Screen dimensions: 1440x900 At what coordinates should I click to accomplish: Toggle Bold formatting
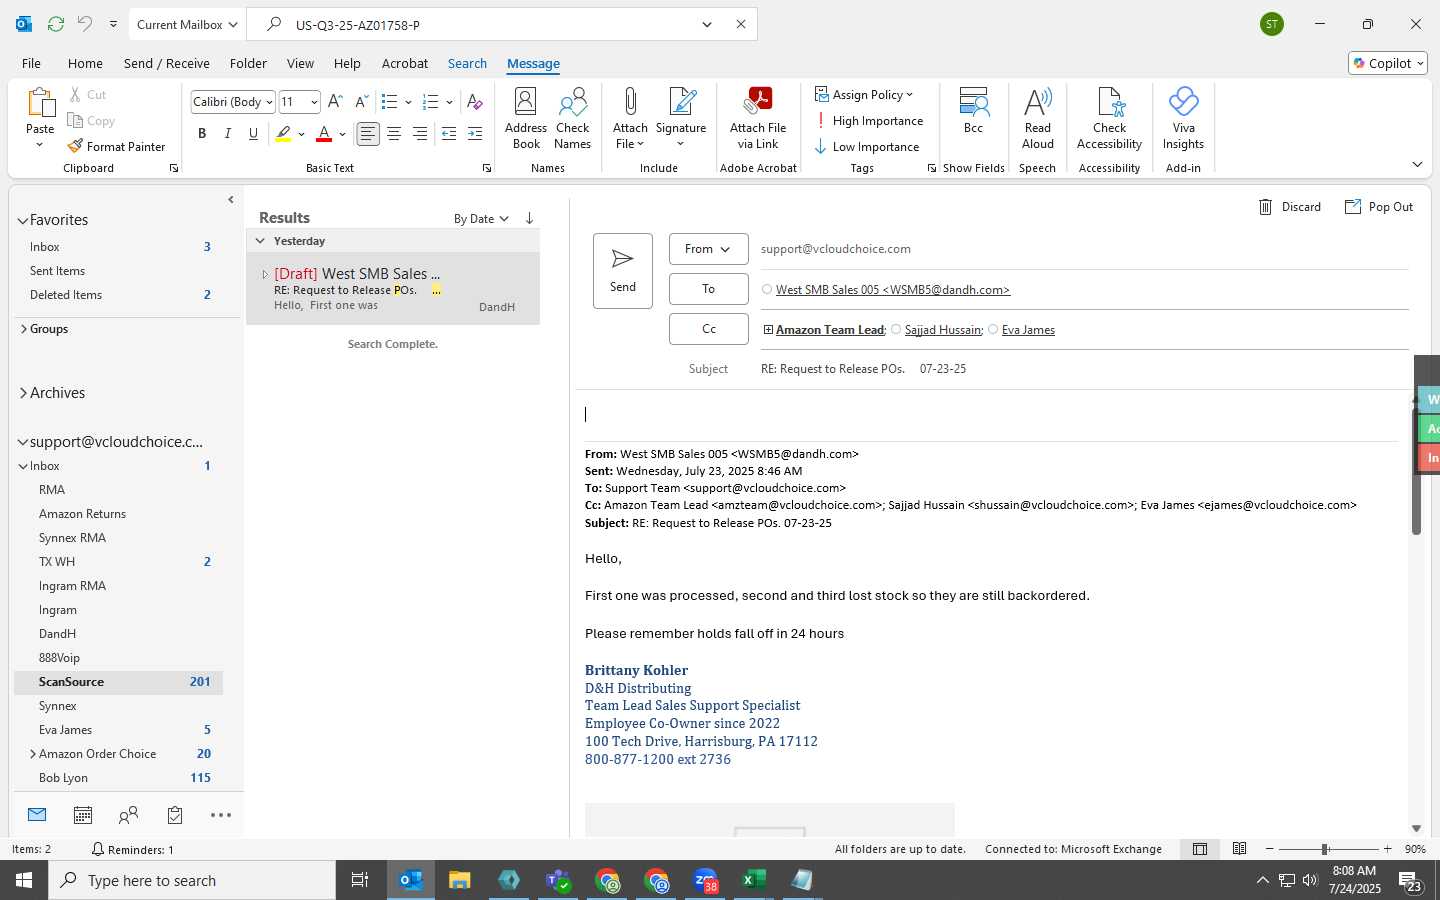(202, 133)
